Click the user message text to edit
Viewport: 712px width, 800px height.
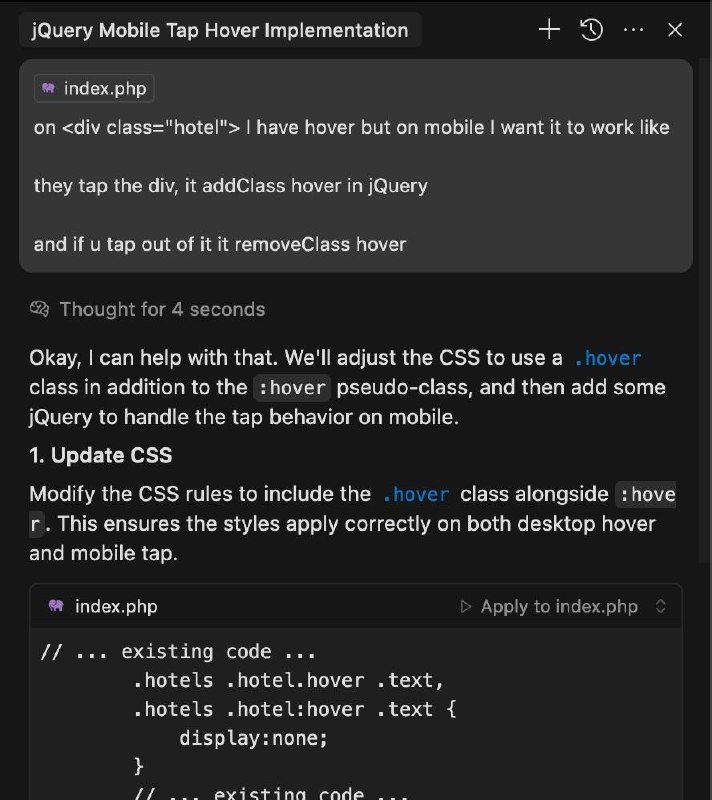point(350,186)
